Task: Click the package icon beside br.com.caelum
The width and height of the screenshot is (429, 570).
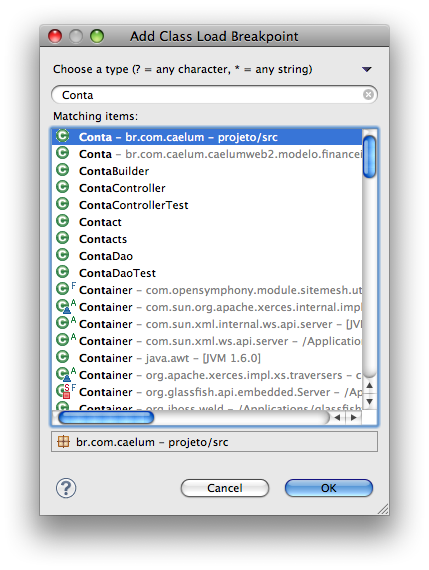Action: tap(63, 442)
